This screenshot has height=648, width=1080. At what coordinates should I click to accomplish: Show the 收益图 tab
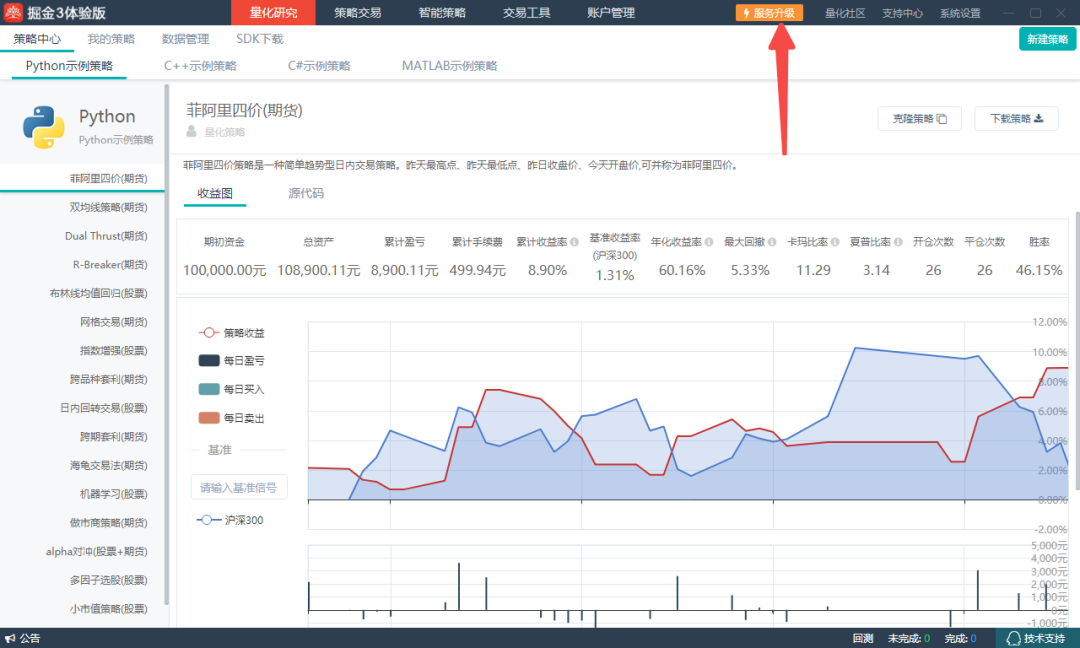(x=215, y=194)
